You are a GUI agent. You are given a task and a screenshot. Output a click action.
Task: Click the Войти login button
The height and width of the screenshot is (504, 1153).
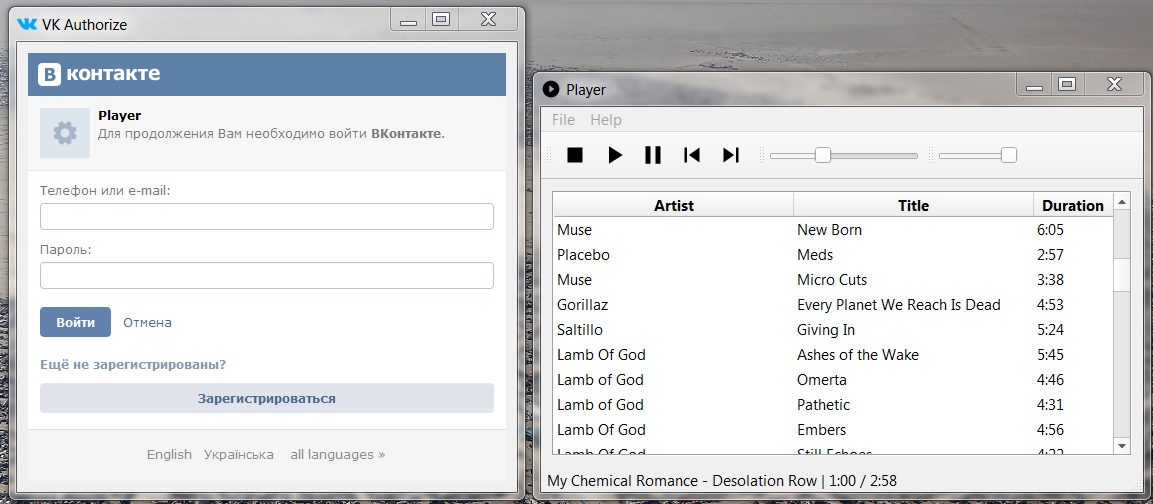75,322
